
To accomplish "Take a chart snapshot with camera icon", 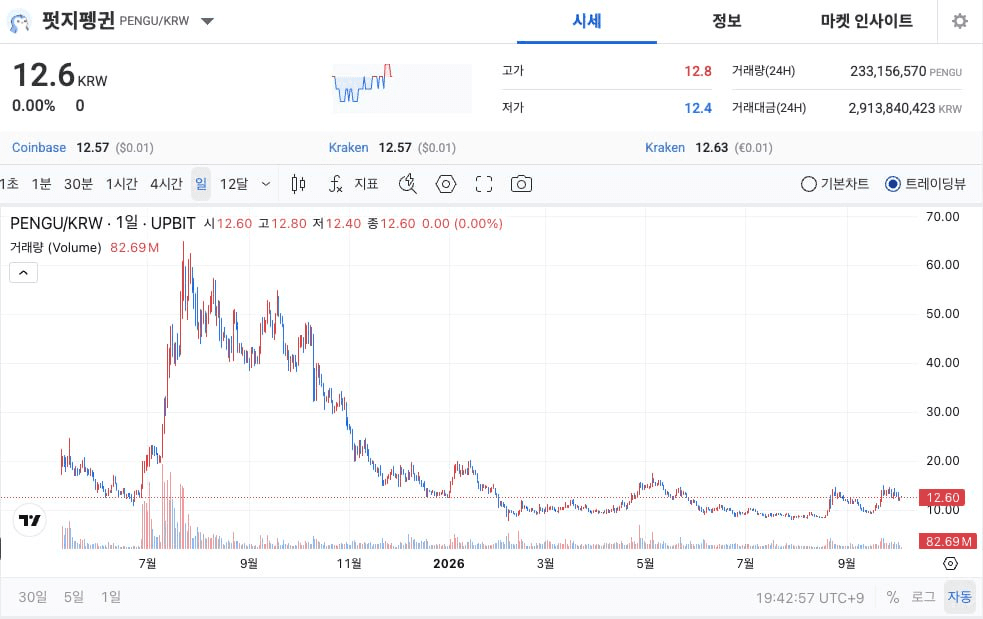I will 521,184.
